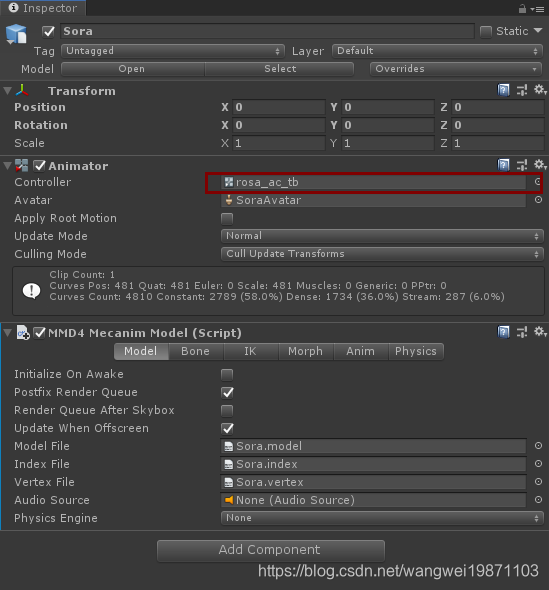
Task: Uncheck Postfix Render Queue
Action: coord(227,392)
